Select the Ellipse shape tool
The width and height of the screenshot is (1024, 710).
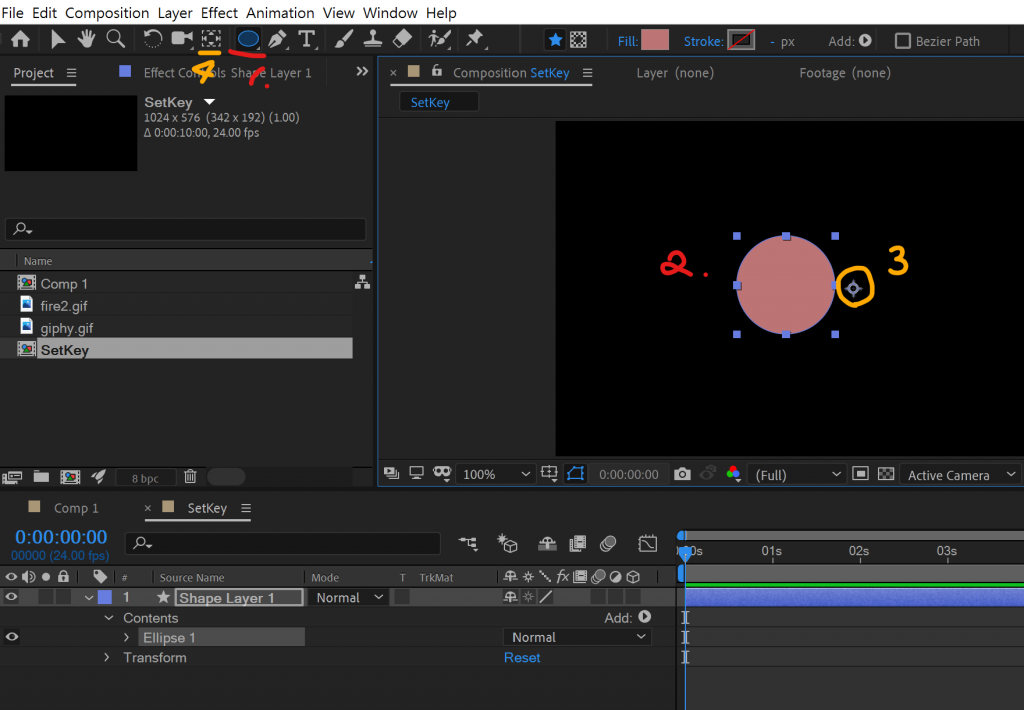pos(247,39)
